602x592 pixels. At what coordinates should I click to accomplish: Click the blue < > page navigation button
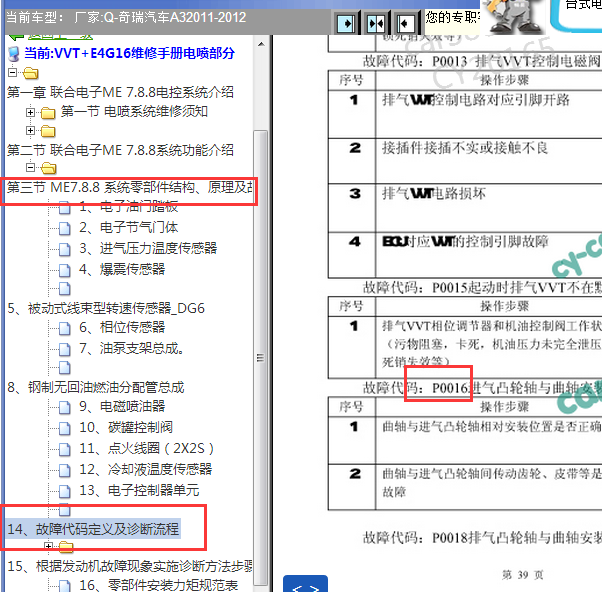[305, 584]
